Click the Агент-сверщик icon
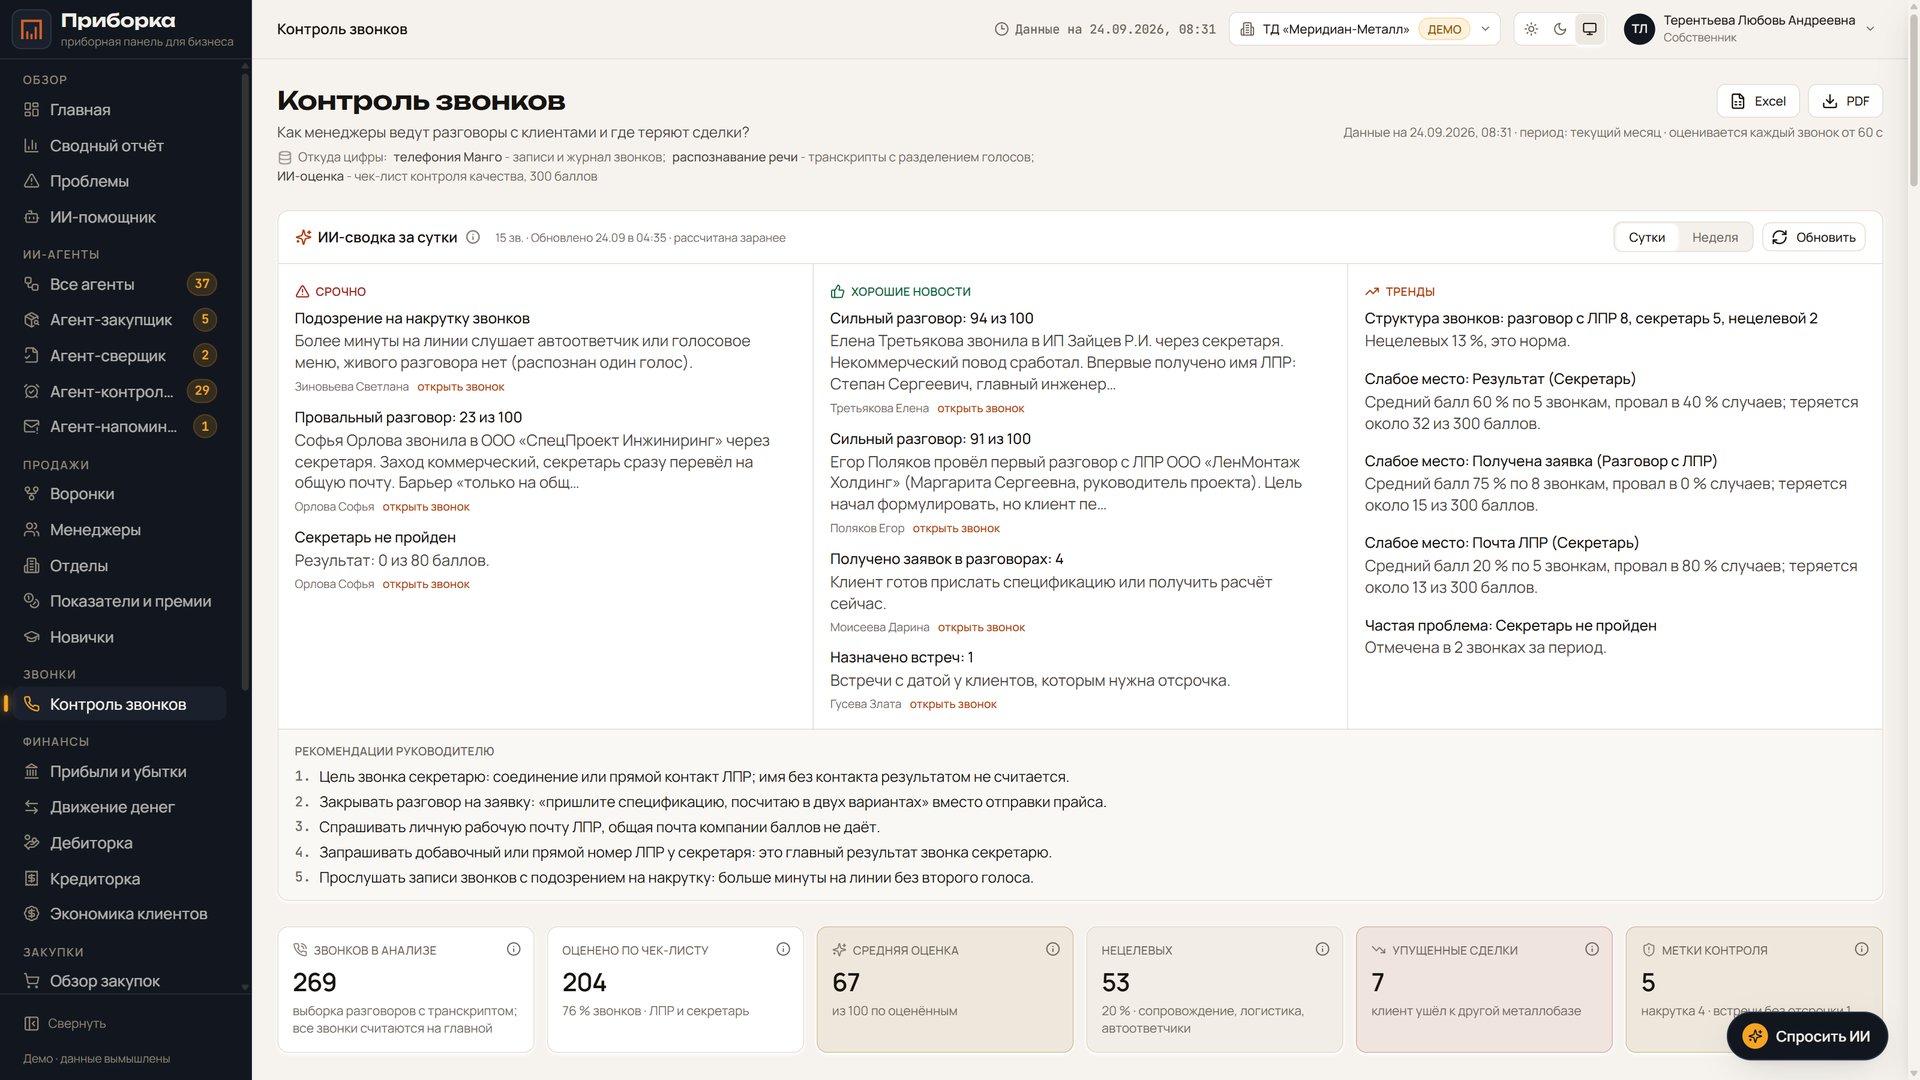The image size is (1920, 1080). 31,356
